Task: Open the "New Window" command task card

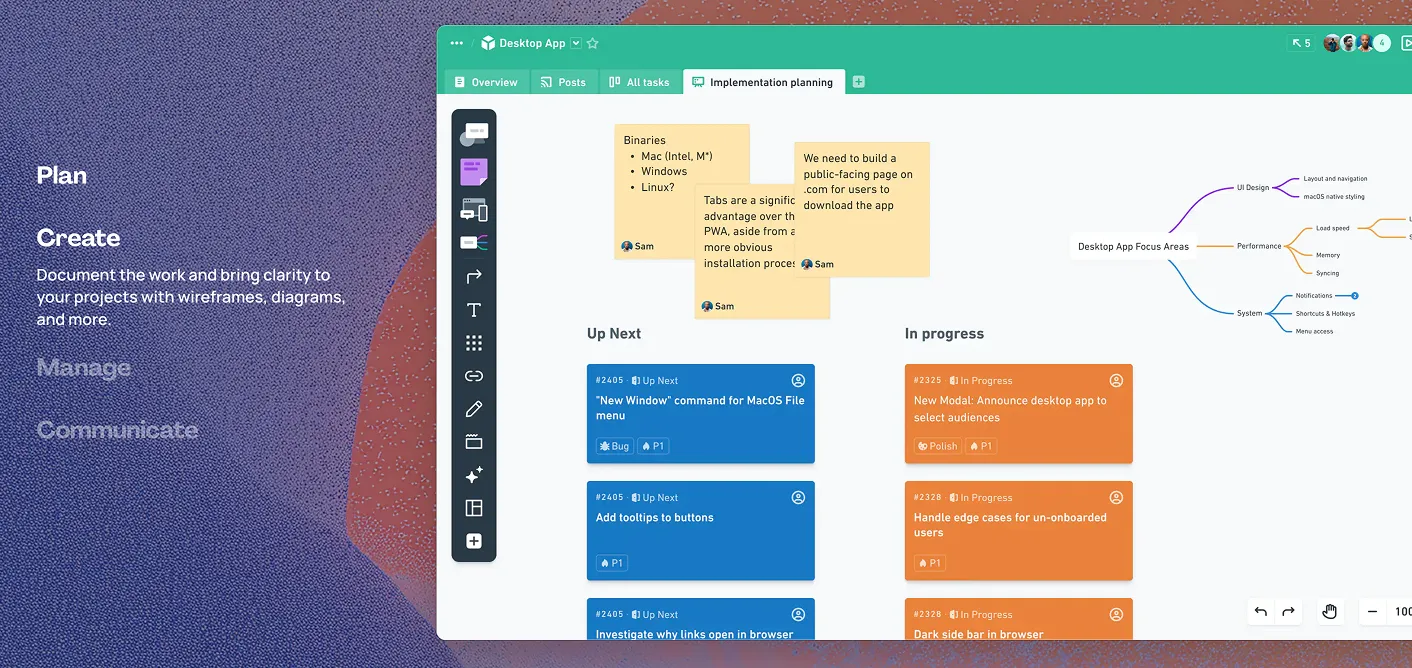Action: [x=701, y=414]
